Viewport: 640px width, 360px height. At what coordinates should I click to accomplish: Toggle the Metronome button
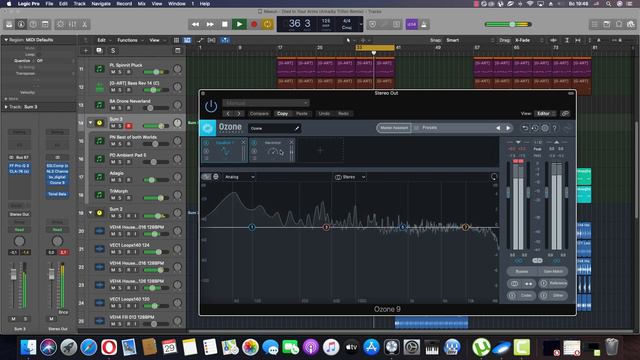pos(424,24)
